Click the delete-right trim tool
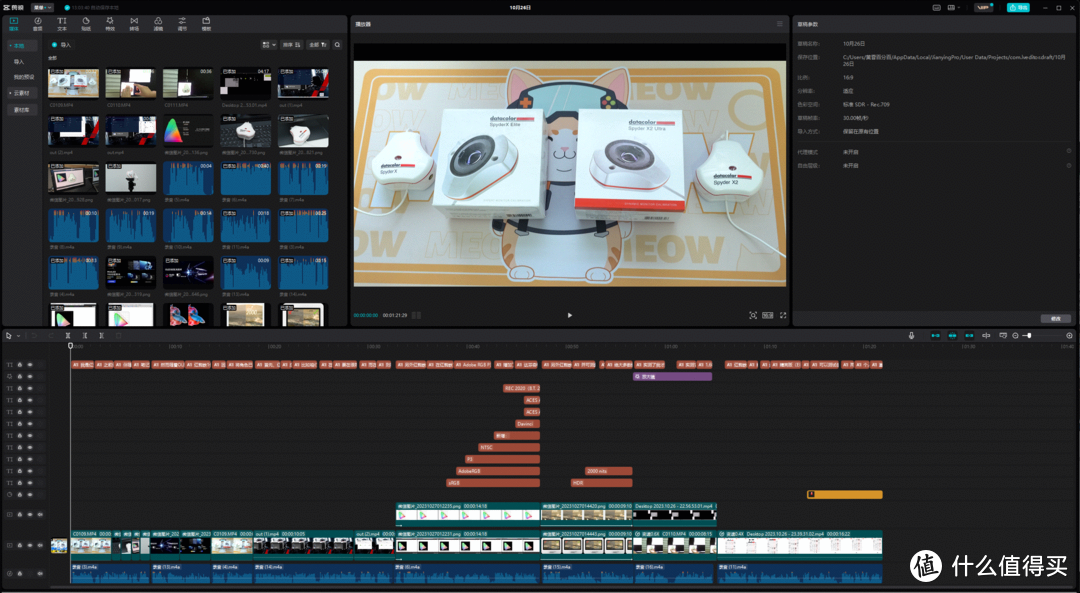The width and height of the screenshot is (1080, 593). point(101,335)
